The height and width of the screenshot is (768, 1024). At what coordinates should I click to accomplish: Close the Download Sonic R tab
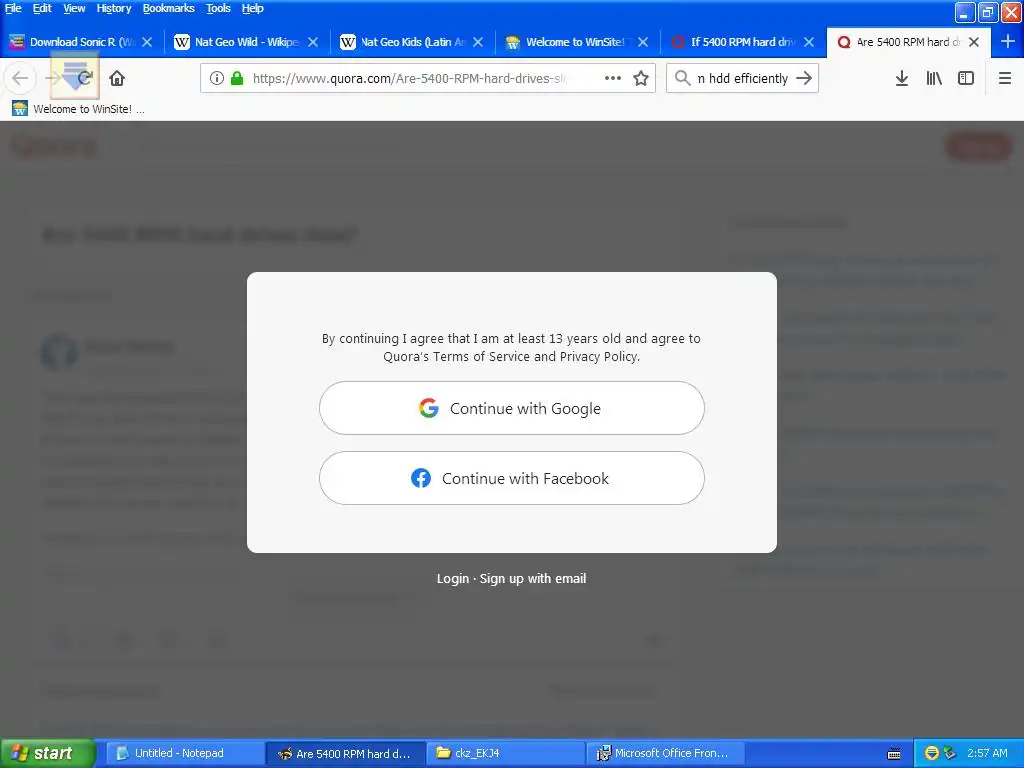click(147, 42)
